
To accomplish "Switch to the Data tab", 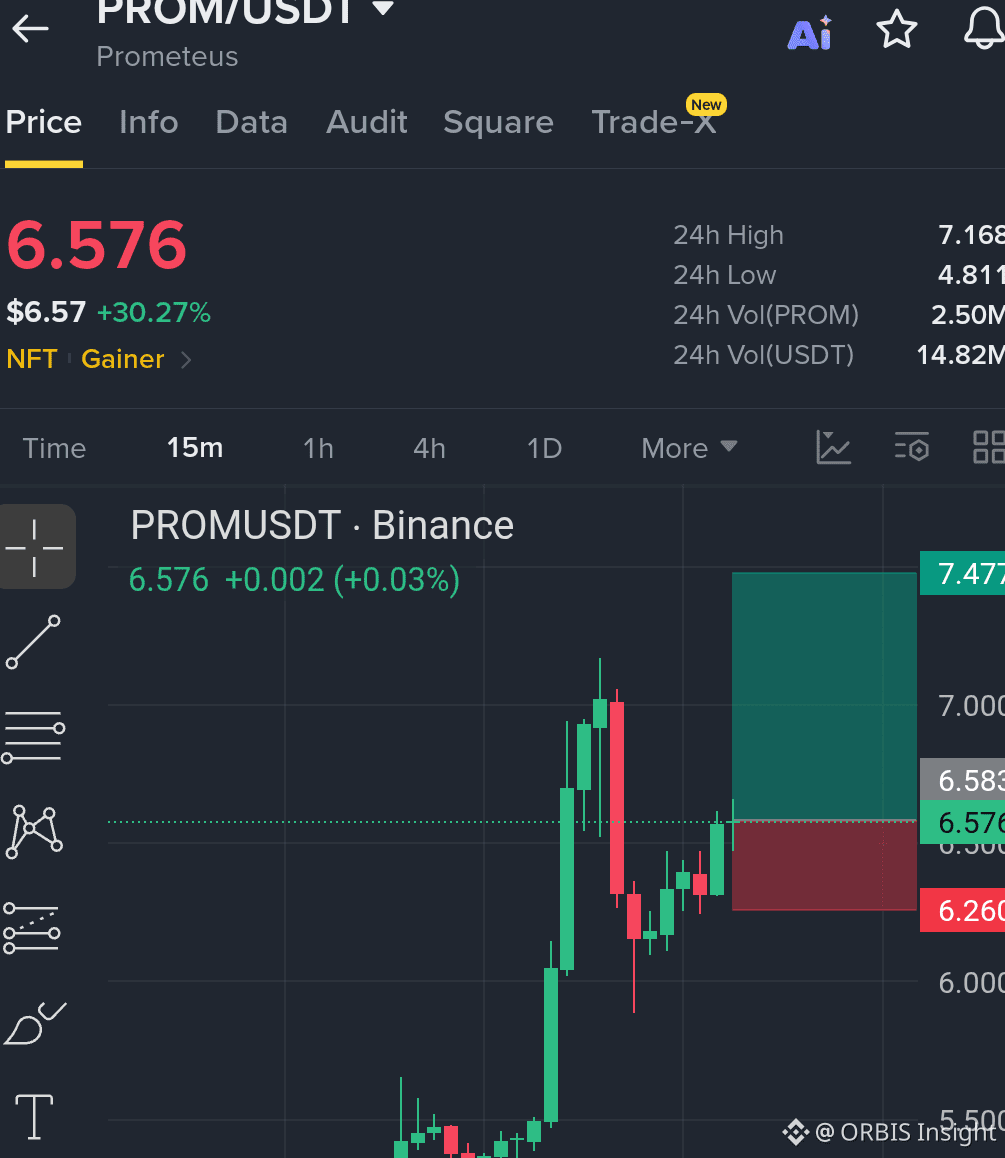I will point(251,122).
